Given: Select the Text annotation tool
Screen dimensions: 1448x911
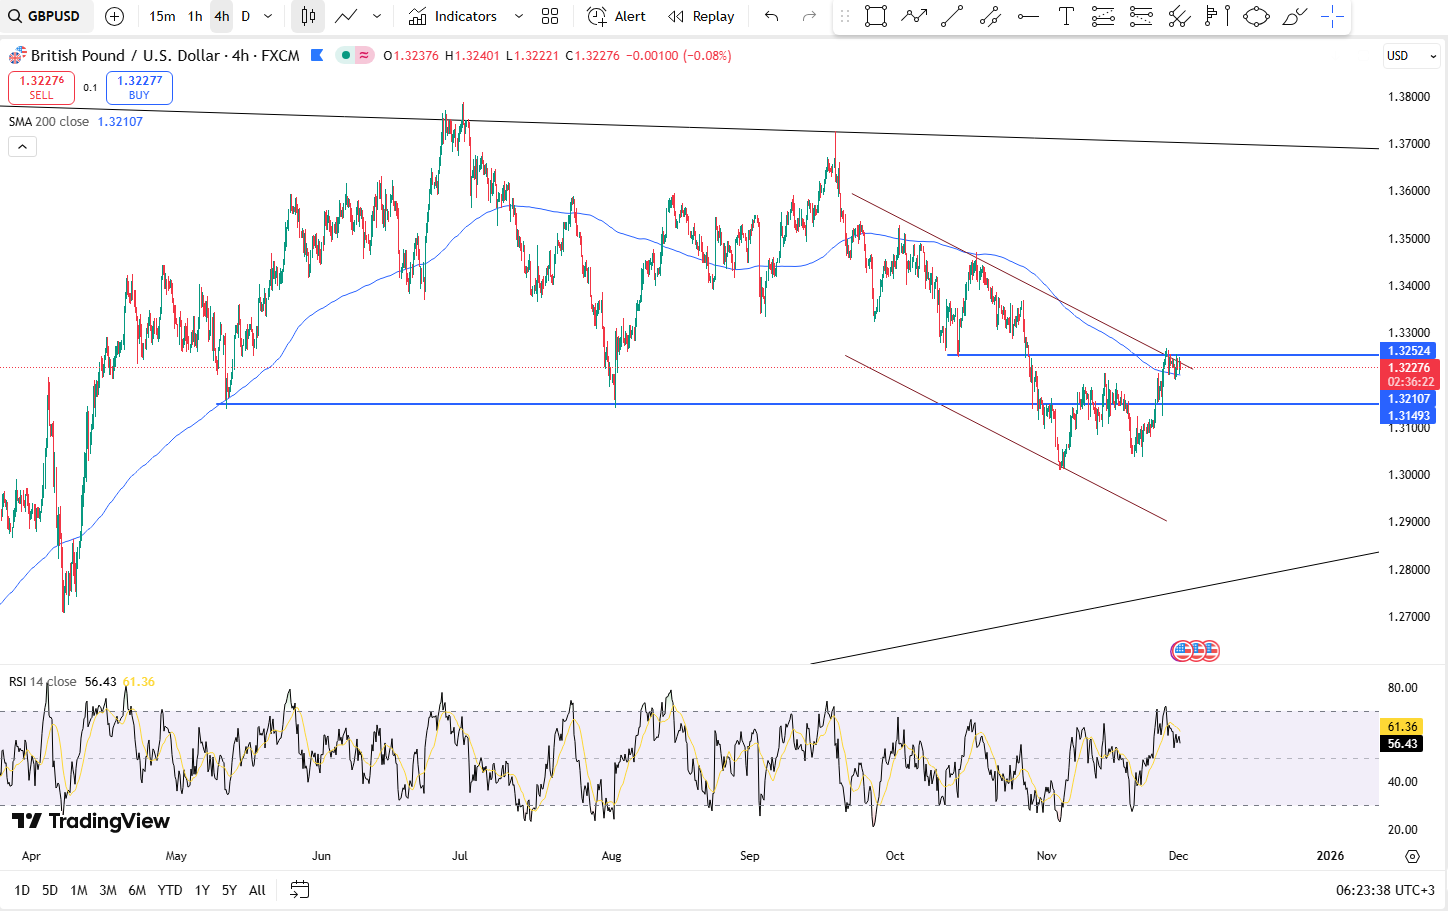Looking at the screenshot, I should coord(1066,16).
